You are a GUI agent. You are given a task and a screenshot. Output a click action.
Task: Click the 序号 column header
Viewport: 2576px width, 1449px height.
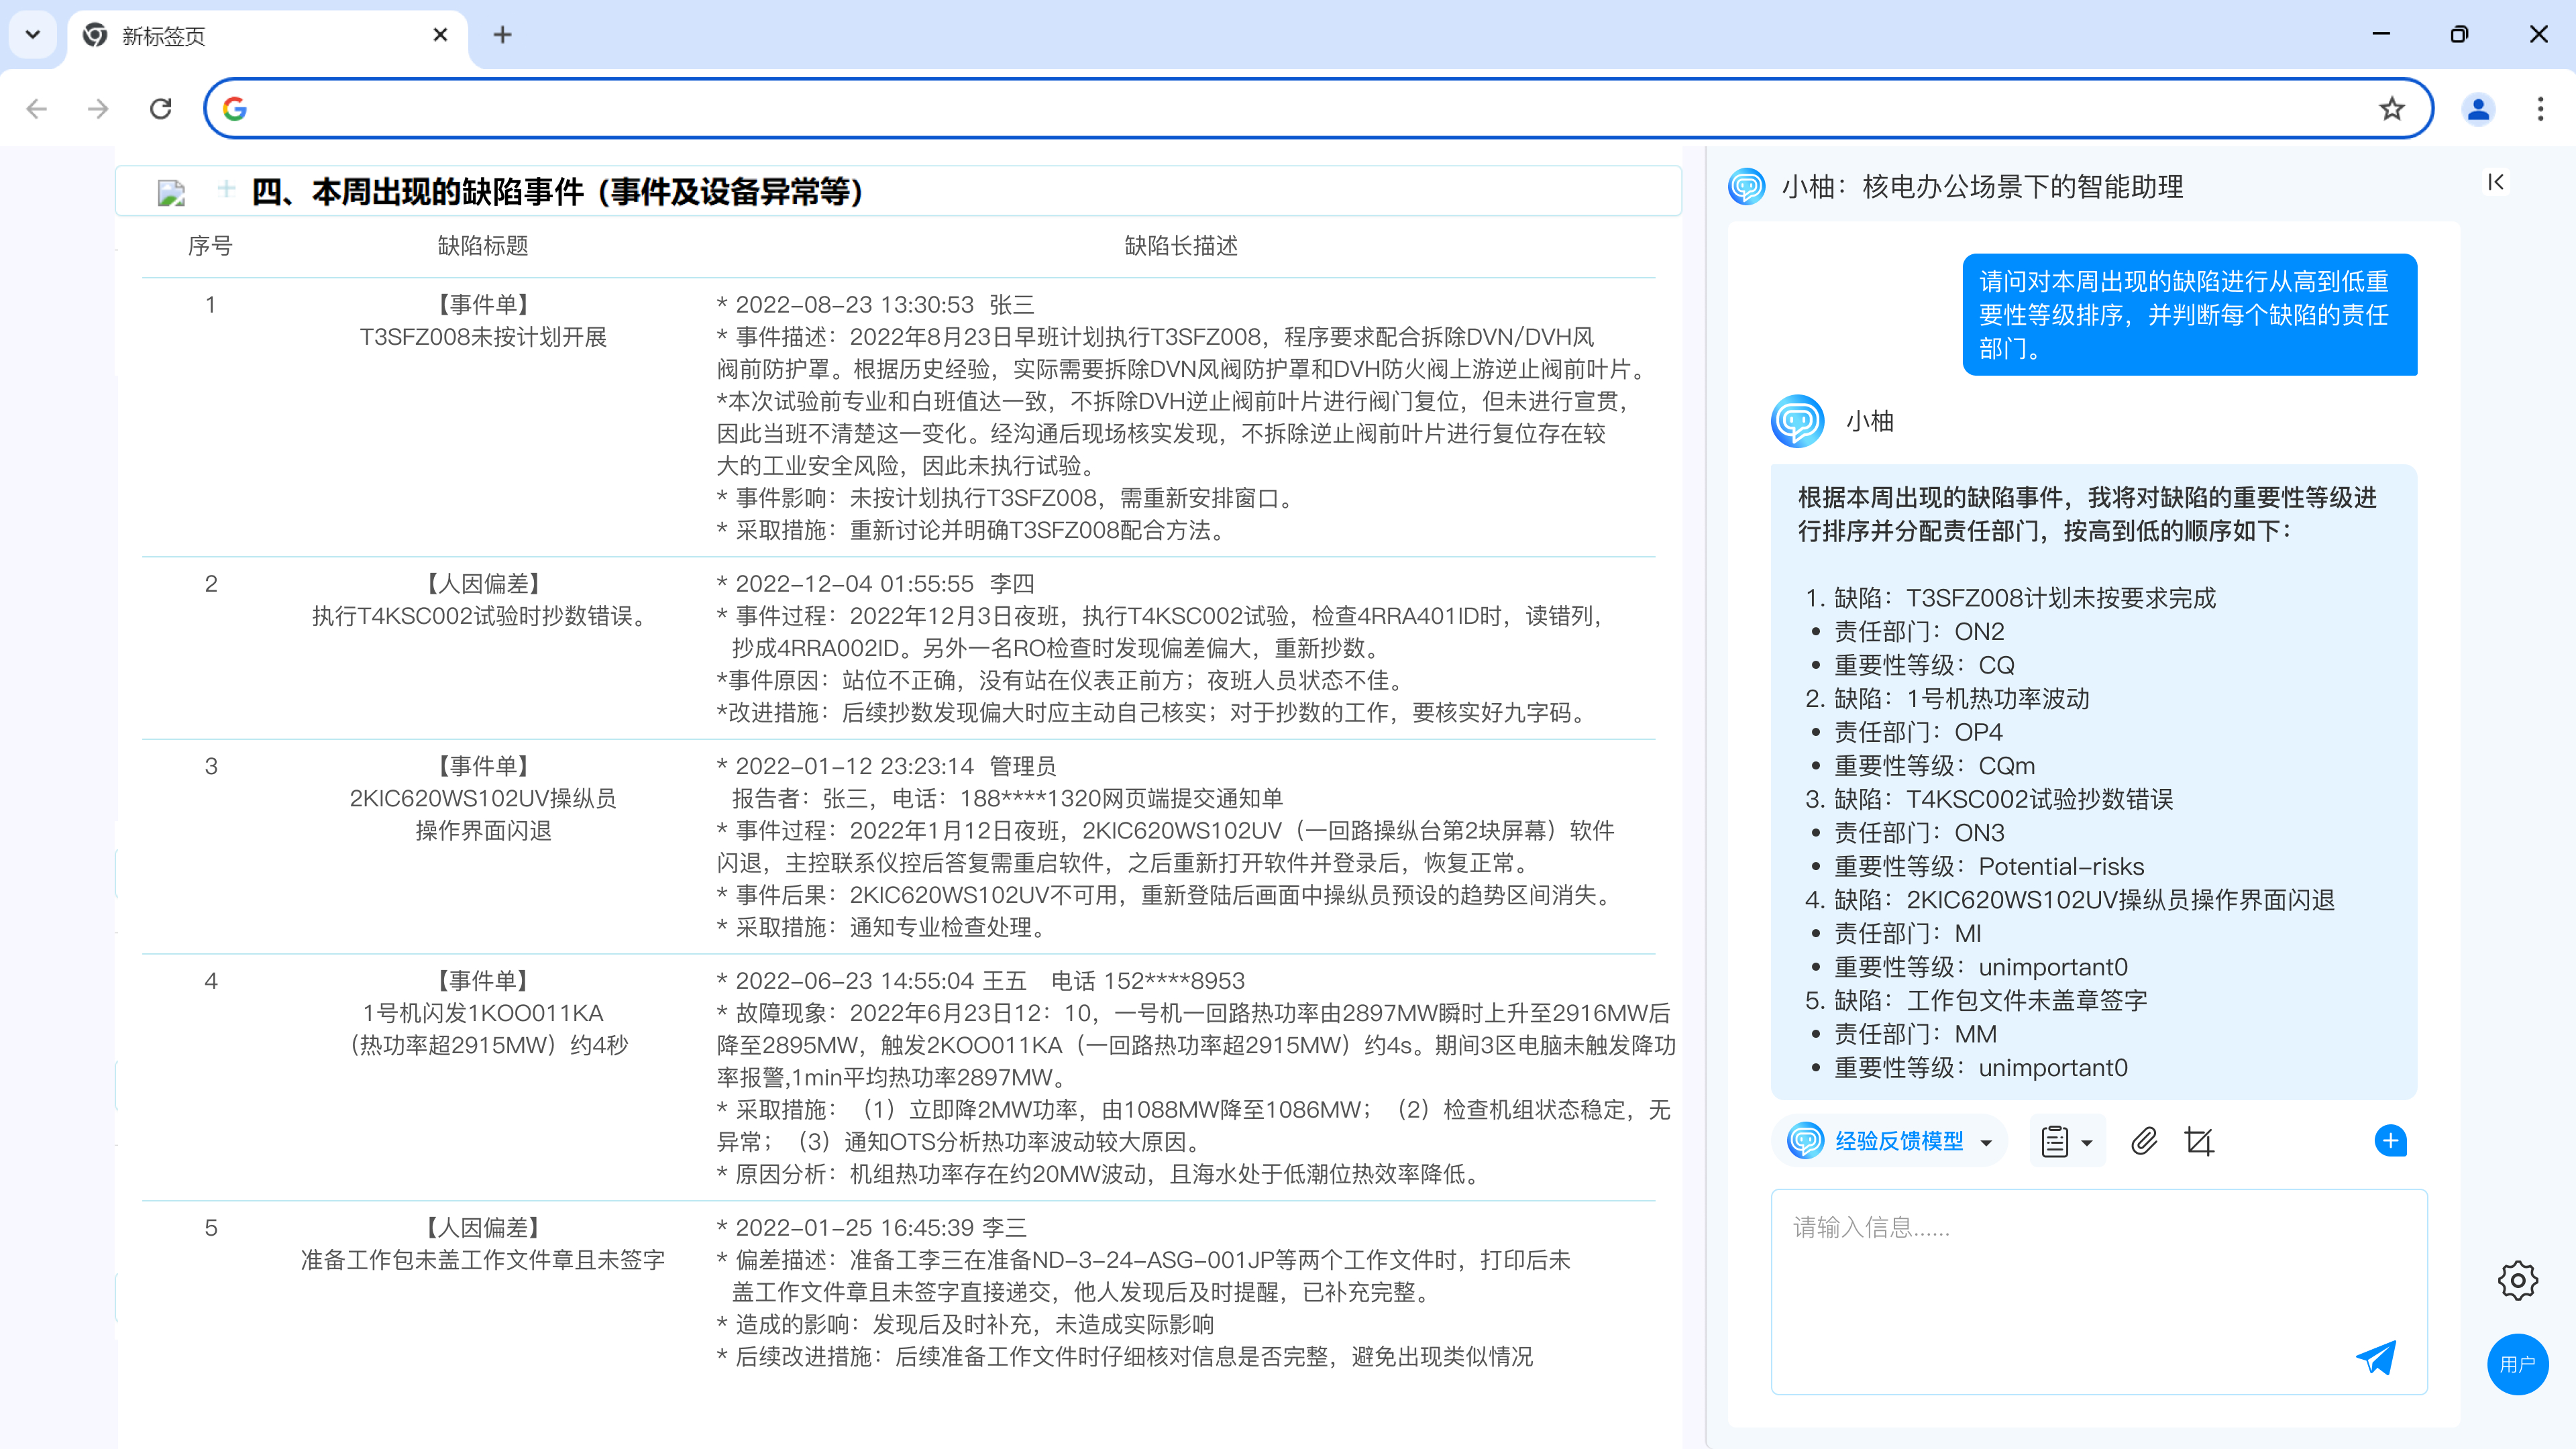pos(210,246)
